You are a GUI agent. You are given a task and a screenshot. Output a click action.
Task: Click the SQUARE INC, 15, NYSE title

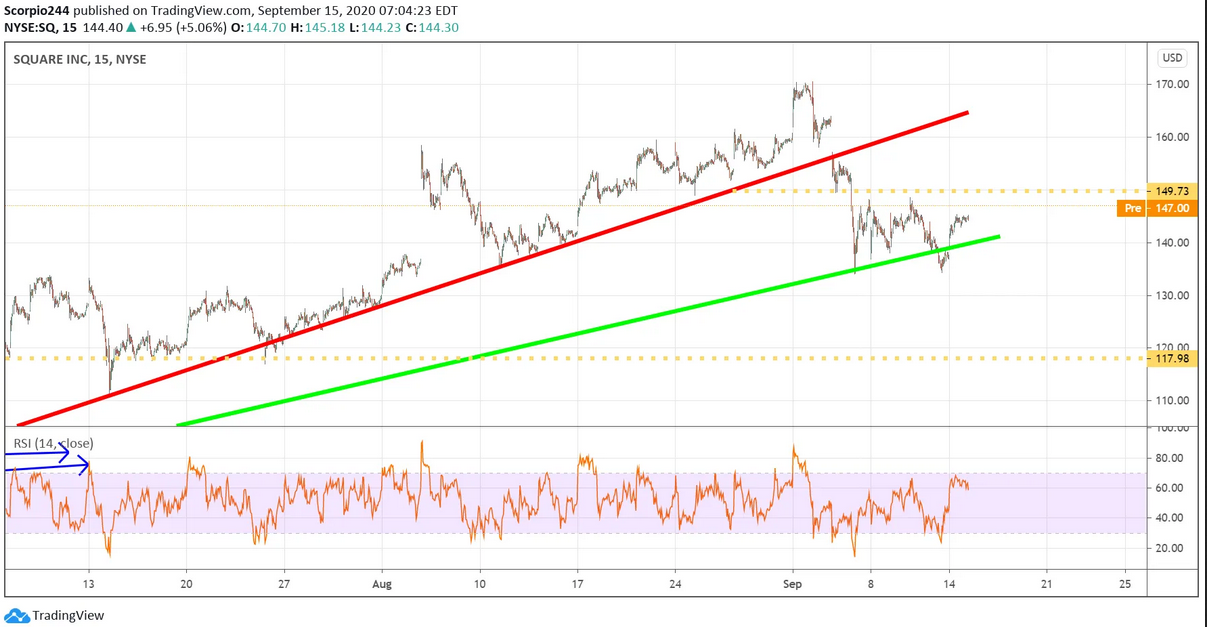[80, 60]
